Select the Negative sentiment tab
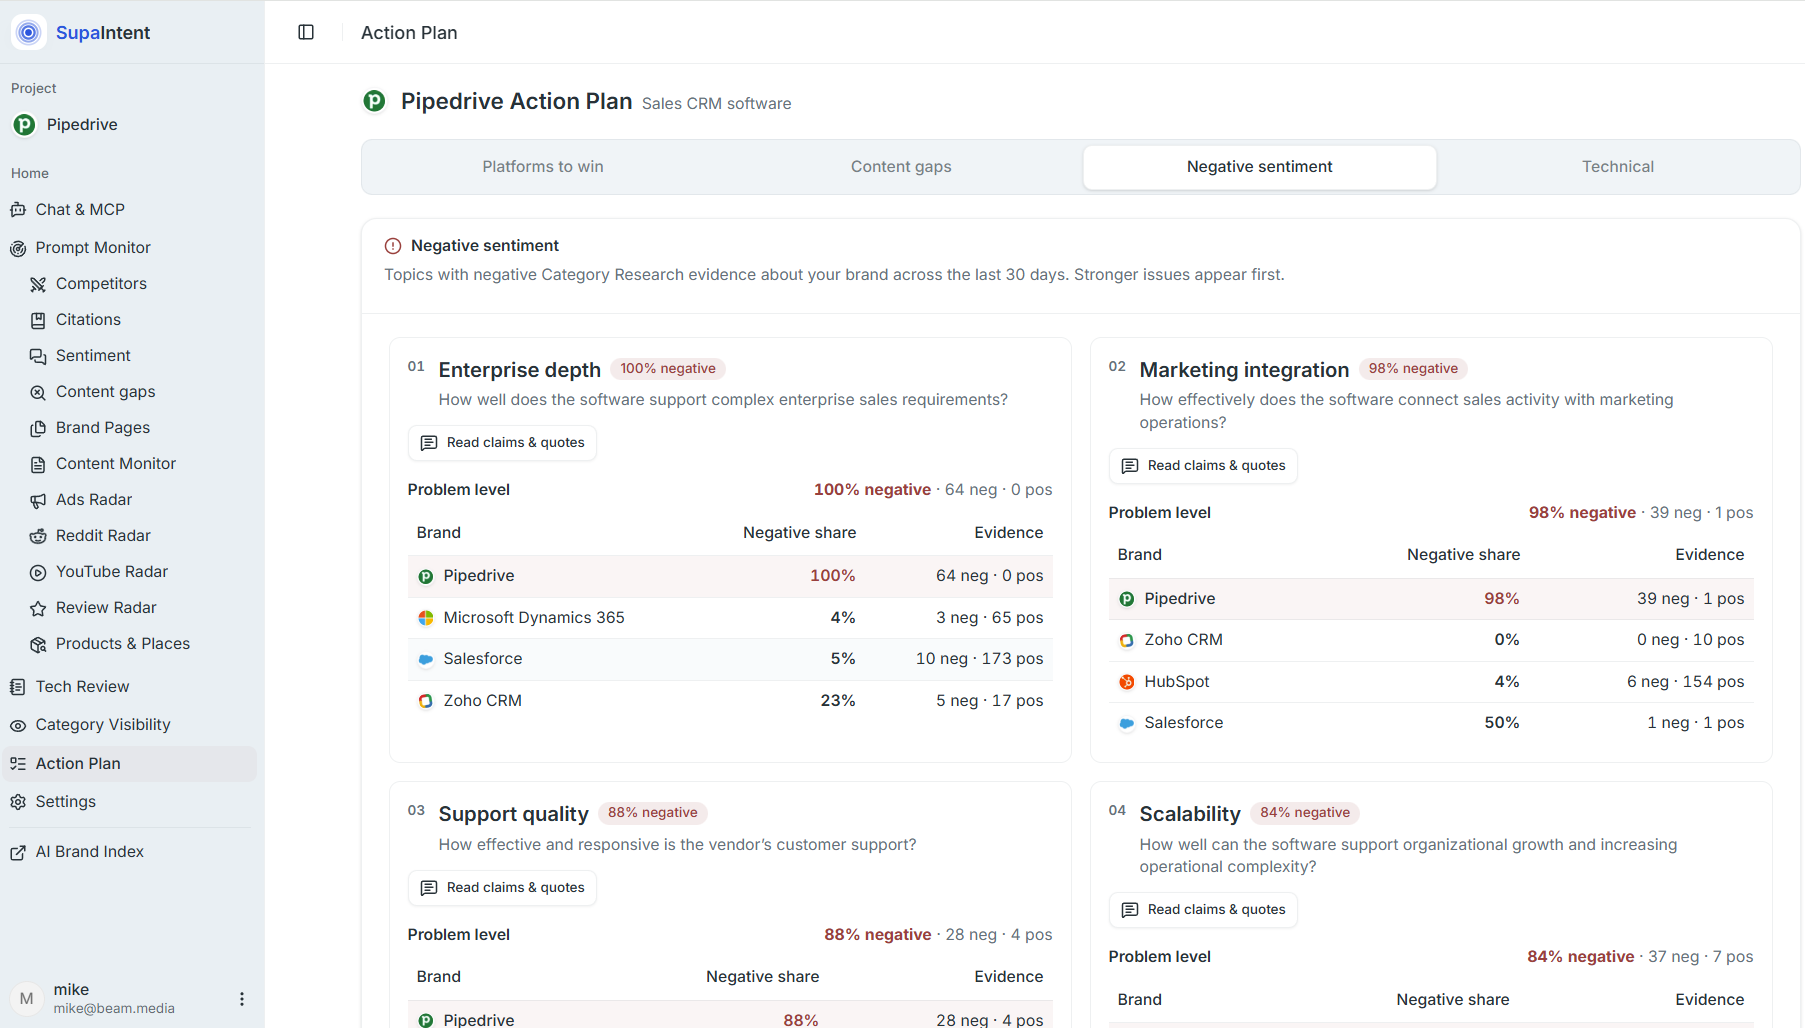Image resolution: width=1805 pixels, height=1028 pixels. (x=1259, y=167)
